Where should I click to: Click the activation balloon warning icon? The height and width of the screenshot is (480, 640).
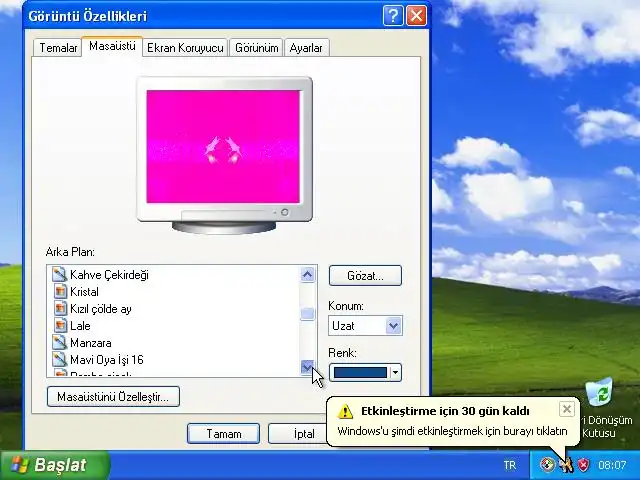coord(345,411)
